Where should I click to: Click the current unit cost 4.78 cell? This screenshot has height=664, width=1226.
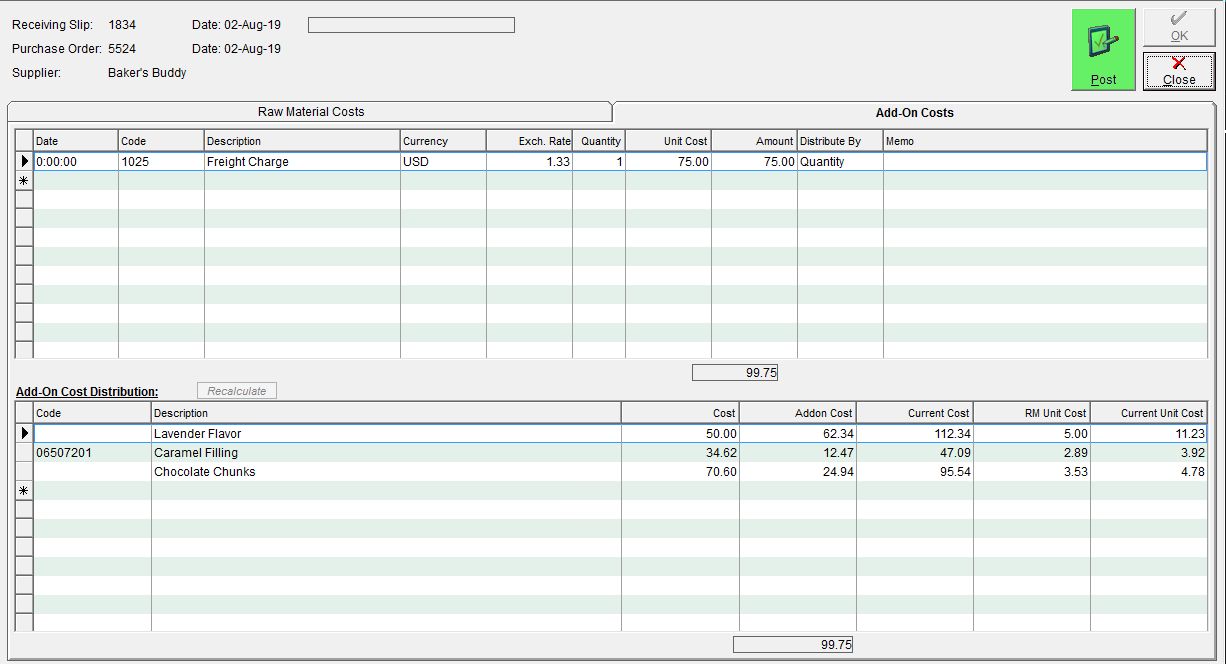(x=1149, y=472)
